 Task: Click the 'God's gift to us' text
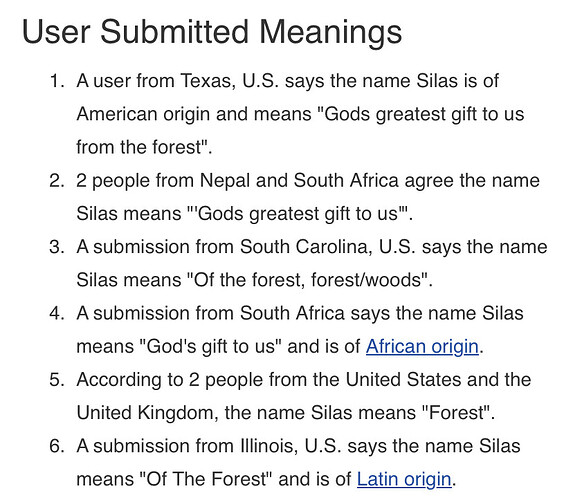pos(211,346)
